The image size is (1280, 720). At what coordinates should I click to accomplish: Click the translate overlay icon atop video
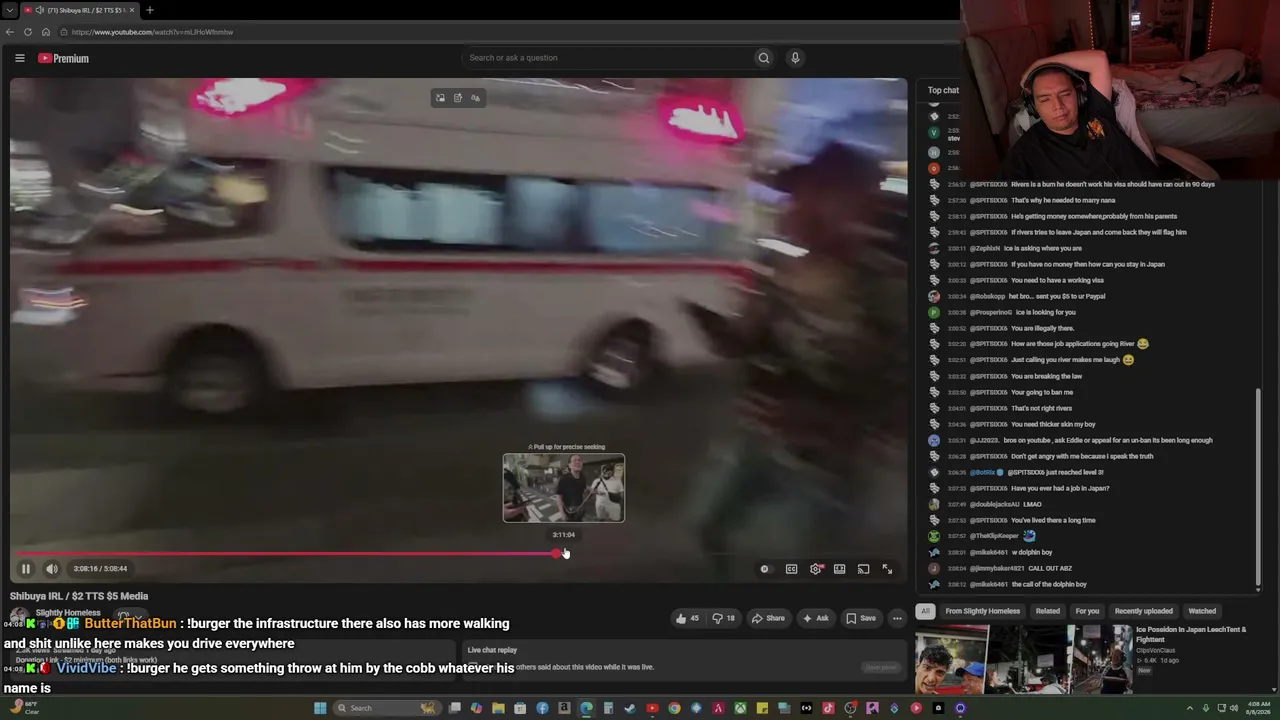pos(476,98)
